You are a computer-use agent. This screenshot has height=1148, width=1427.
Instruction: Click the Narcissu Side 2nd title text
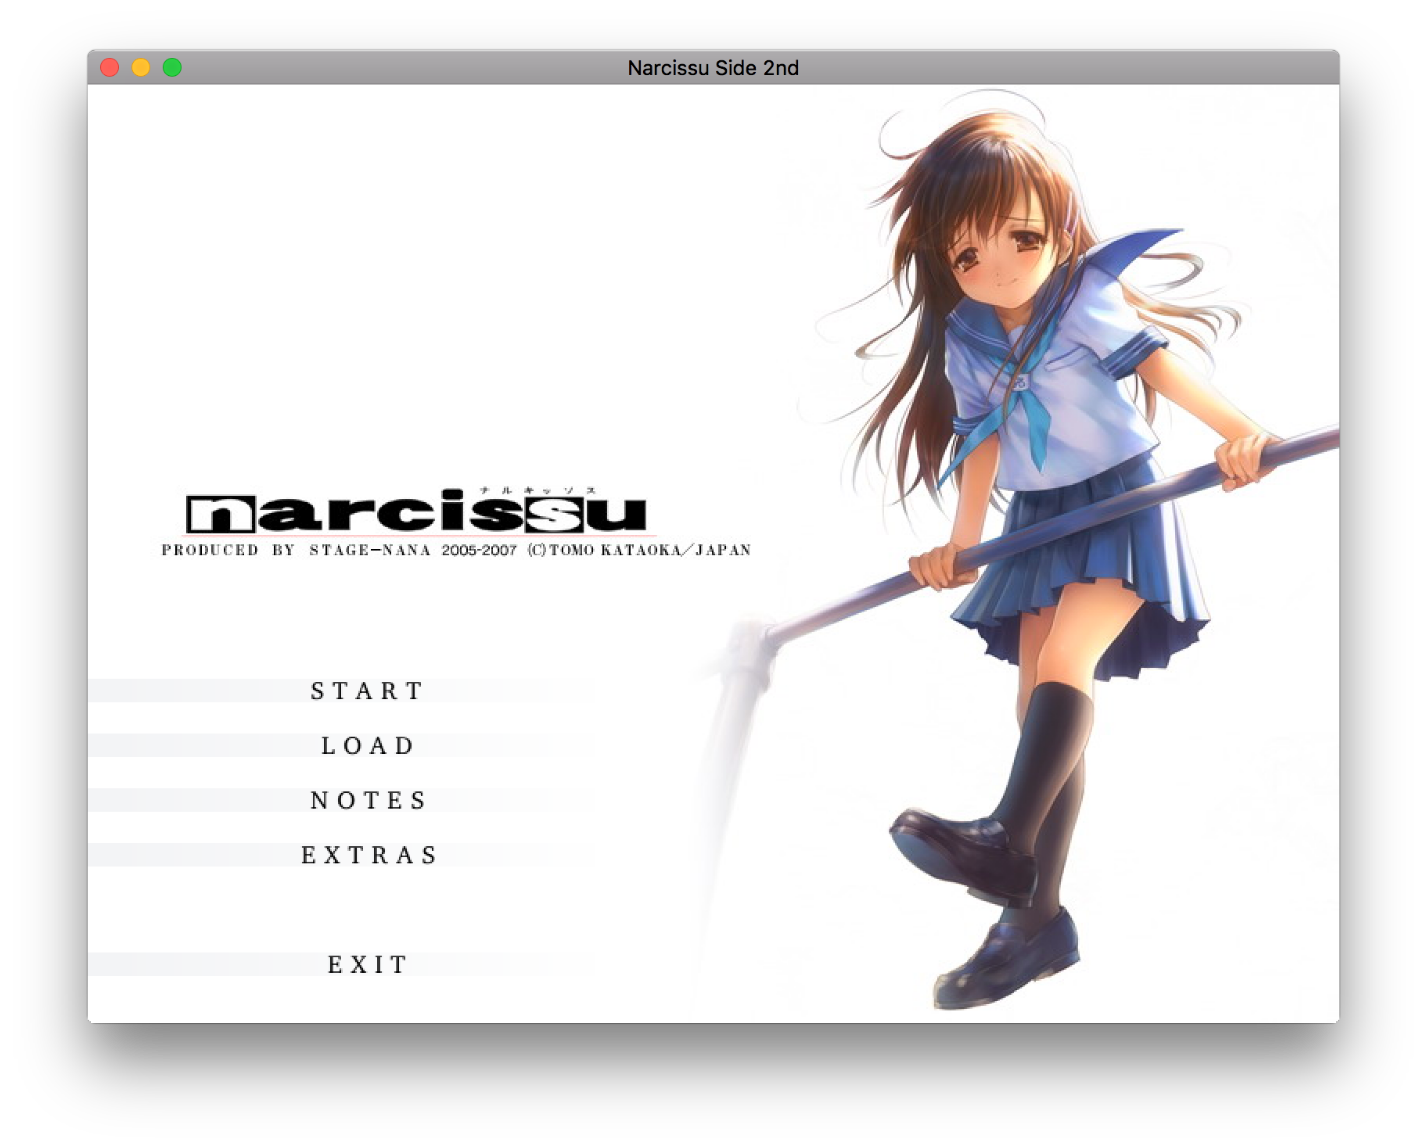712,68
